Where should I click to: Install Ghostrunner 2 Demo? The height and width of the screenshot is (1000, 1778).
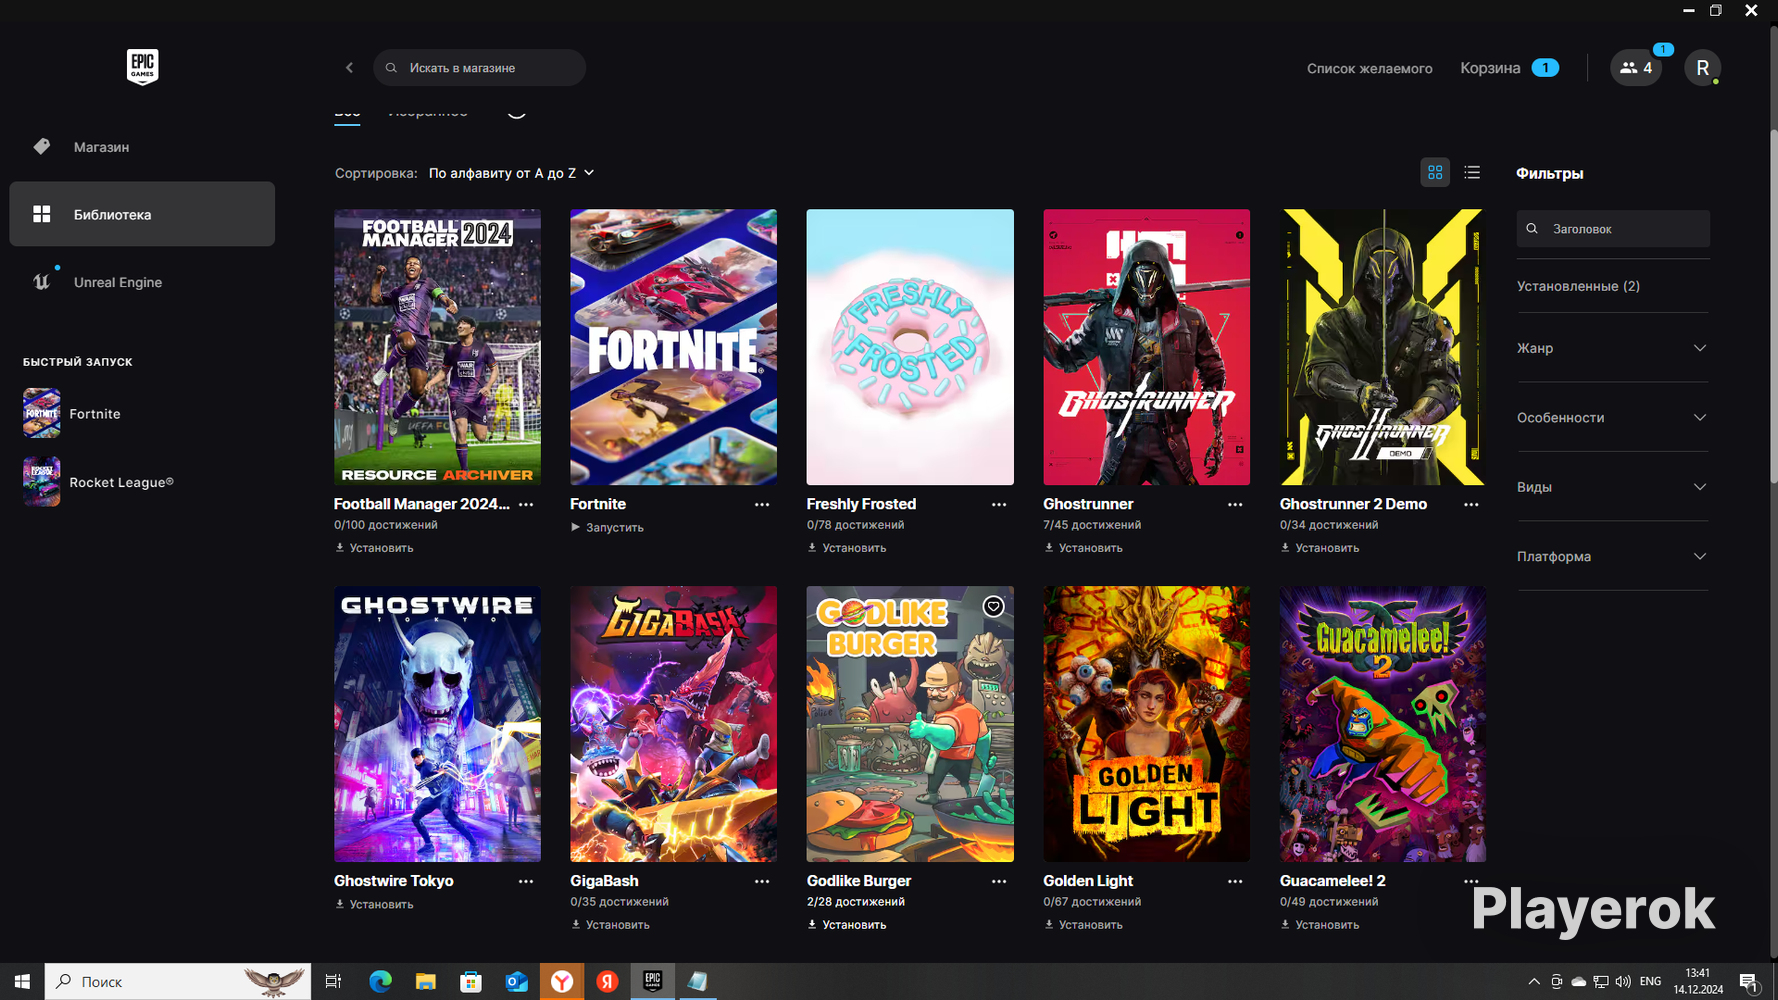click(x=1320, y=548)
